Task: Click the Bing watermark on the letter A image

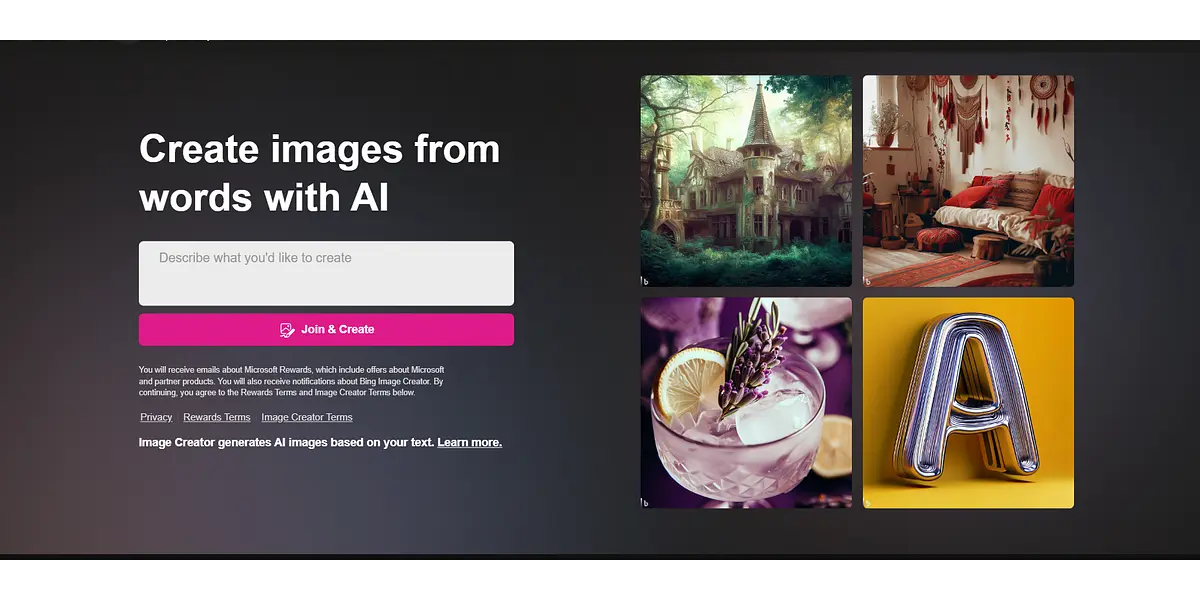Action: pos(868,502)
